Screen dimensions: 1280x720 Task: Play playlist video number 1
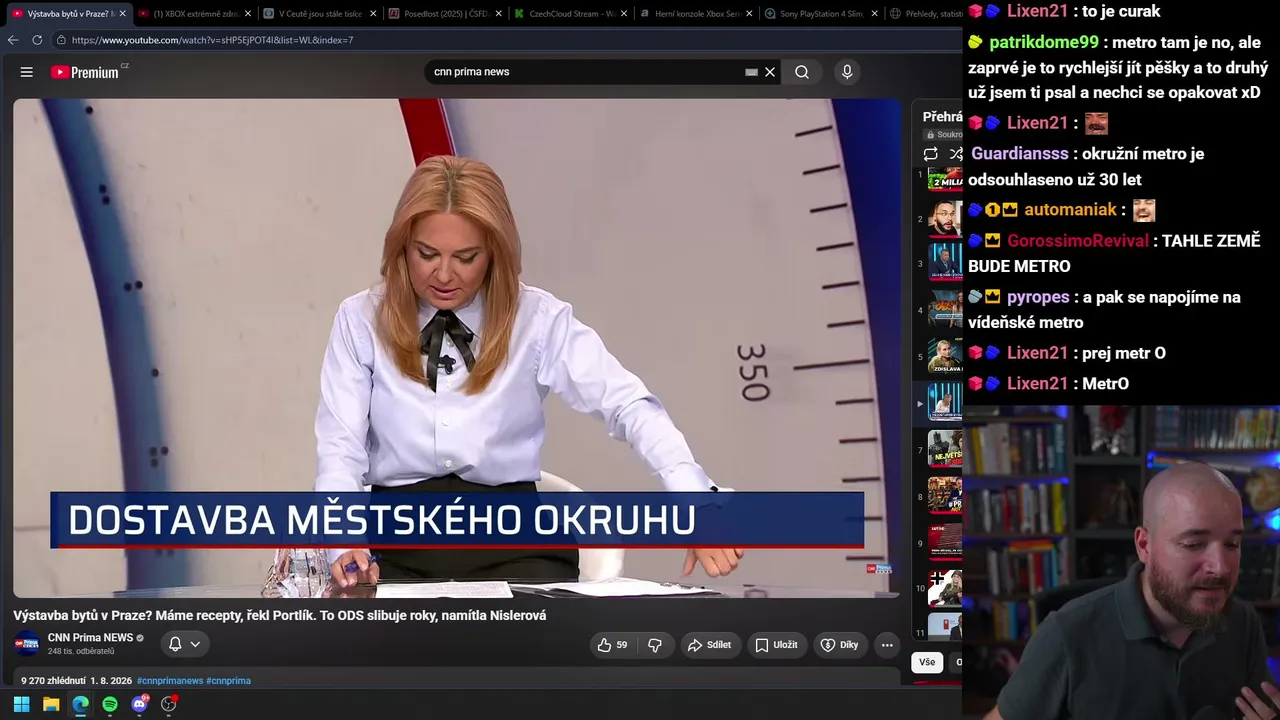click(945, 178)
